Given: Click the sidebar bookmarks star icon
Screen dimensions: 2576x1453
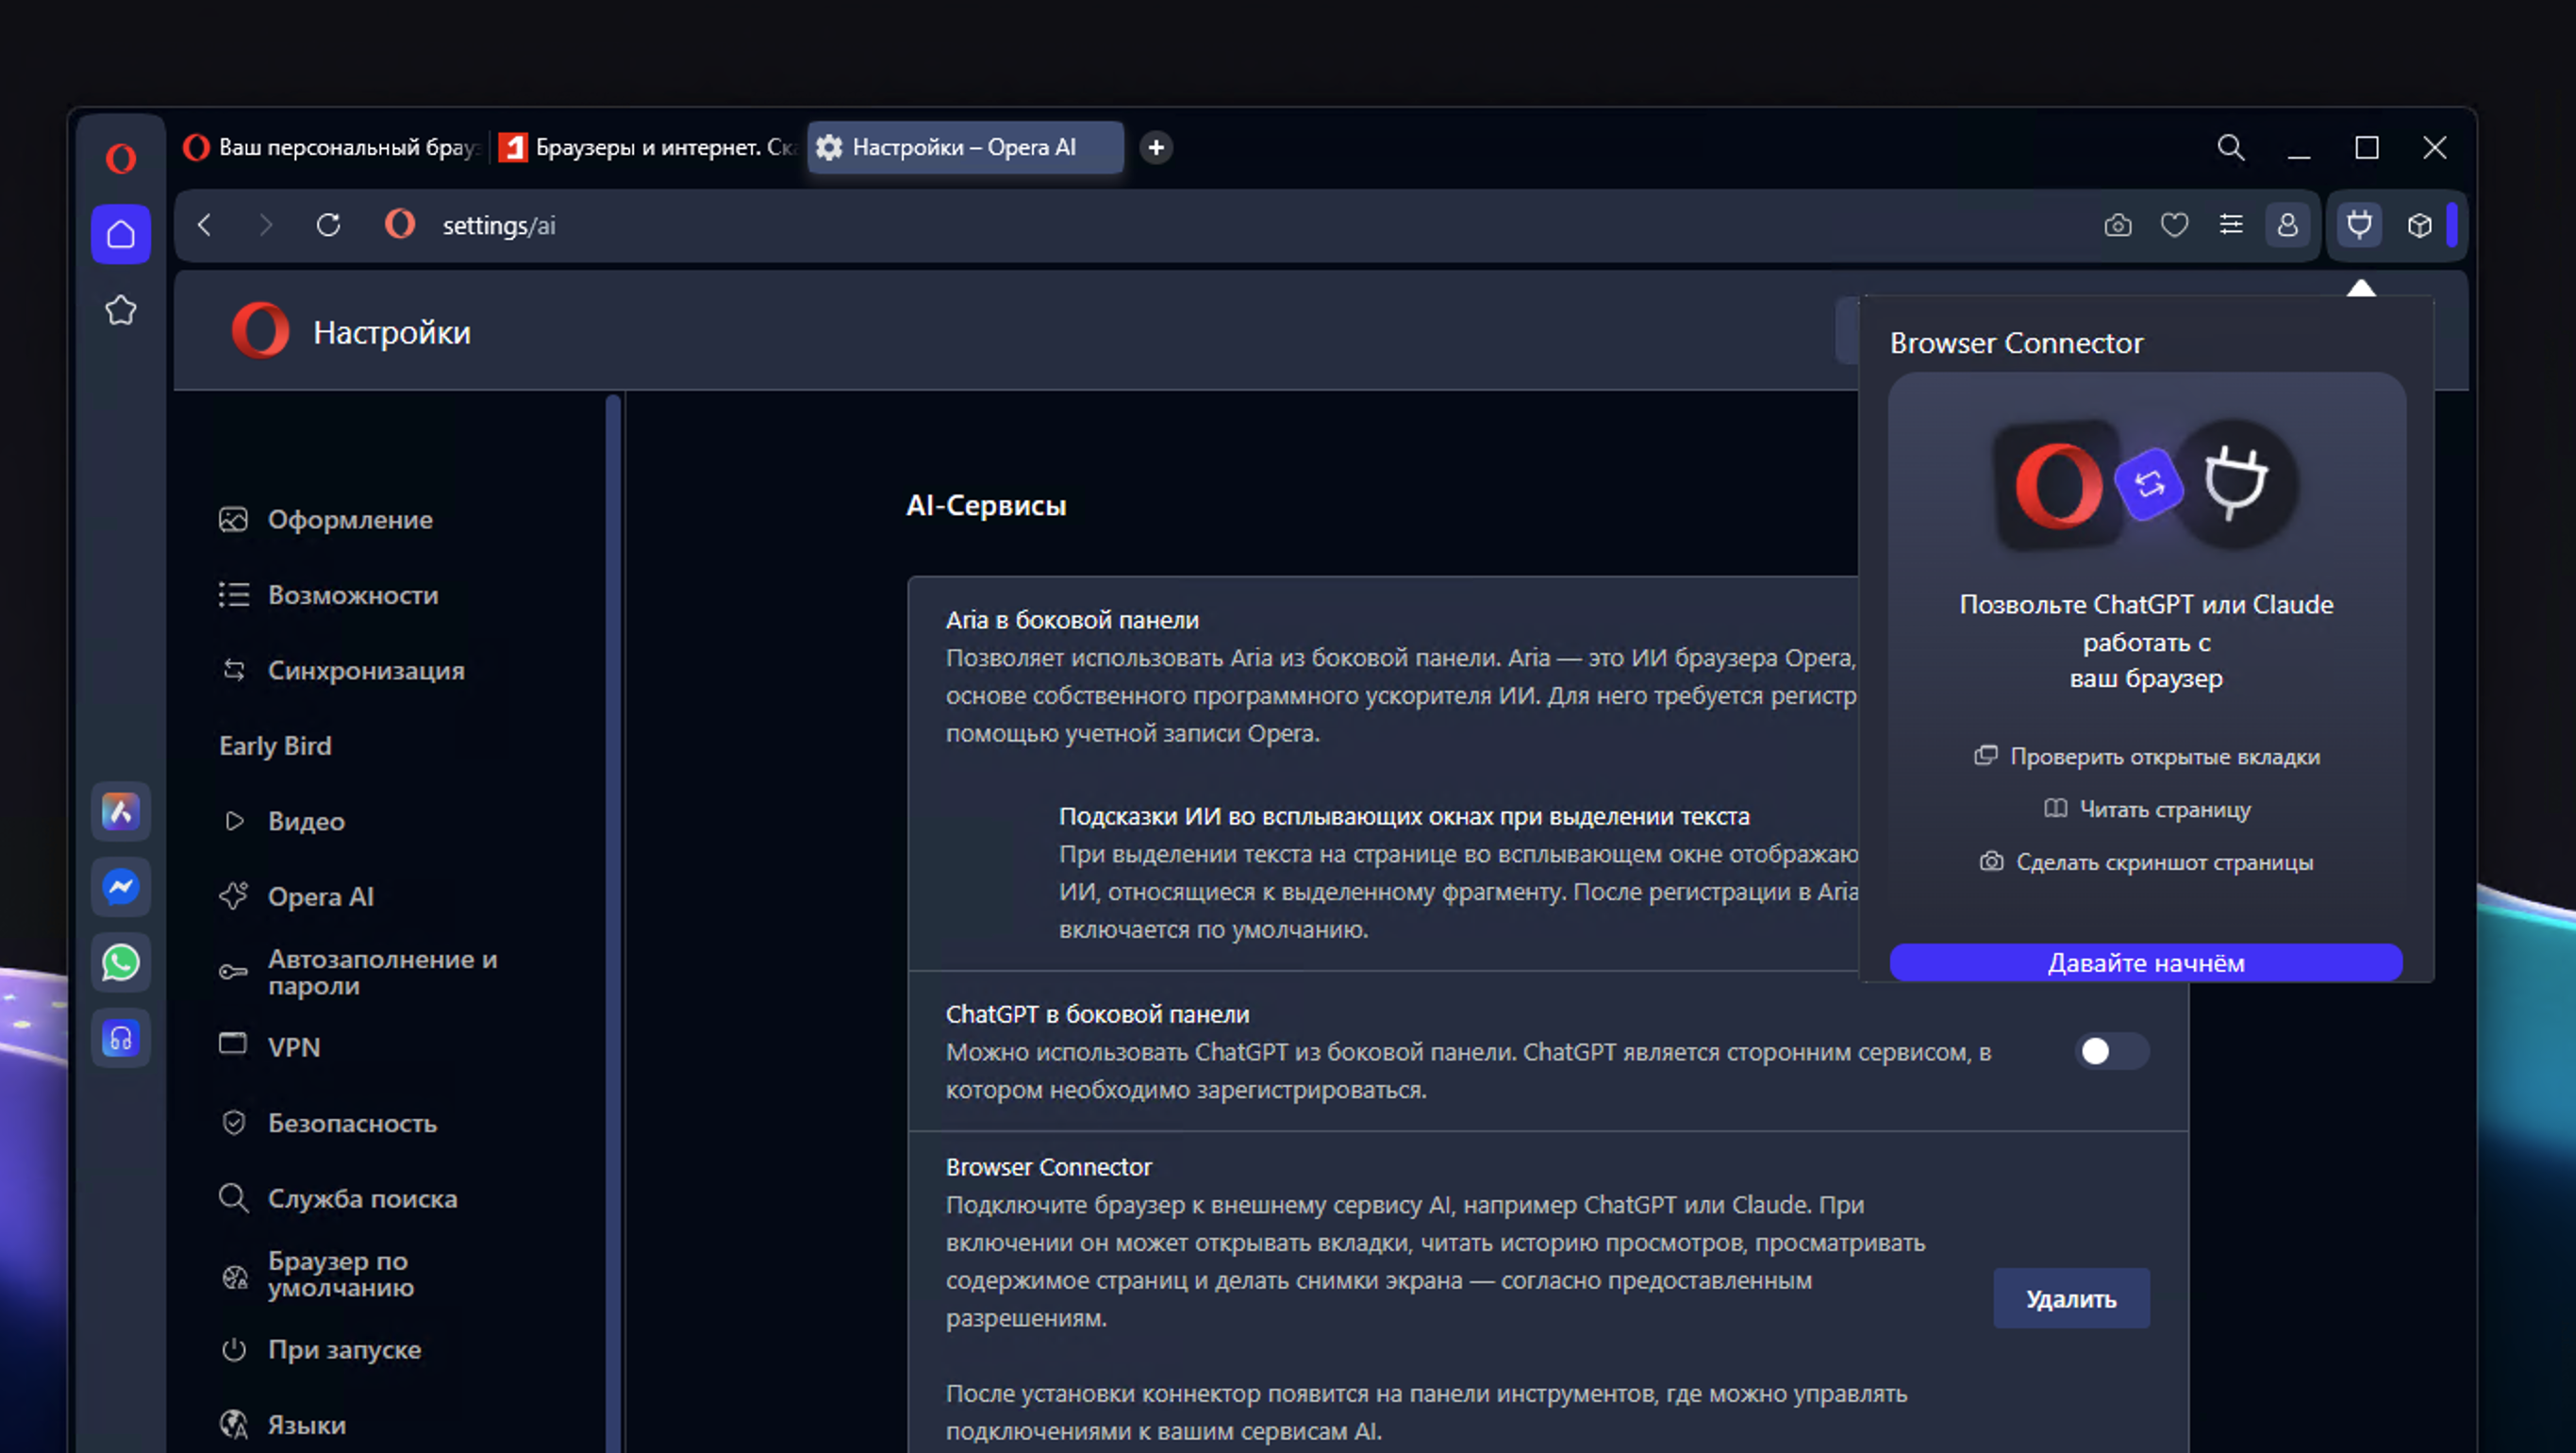Looking at the screenshot, I should (x=121, y=310).
